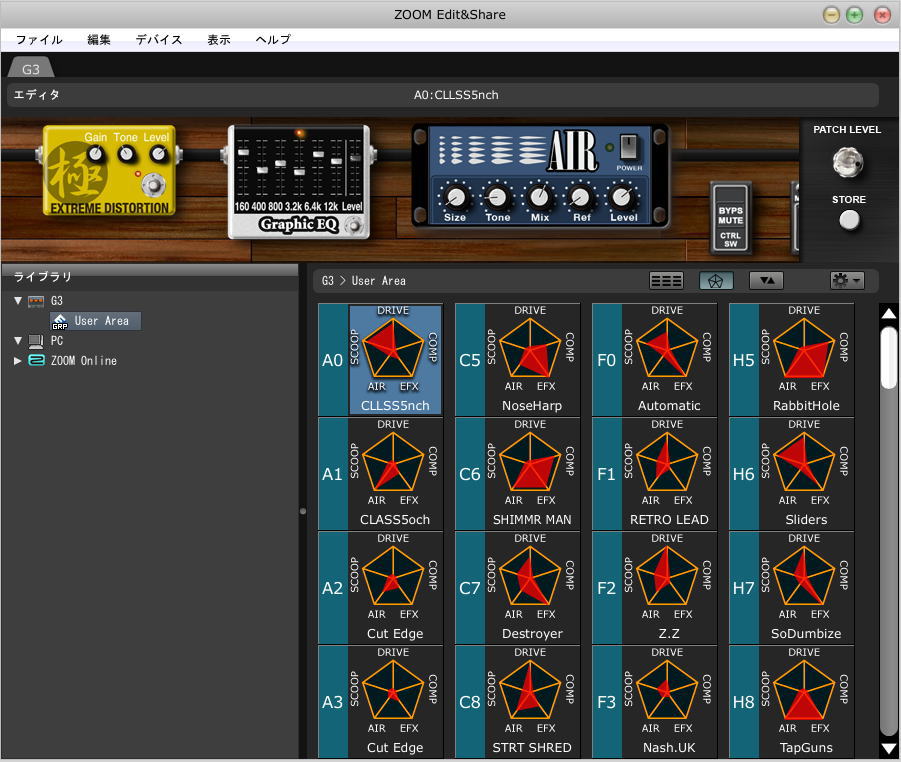Select patch A1 CLASS5och
The image size is (901, 762).
(x=380, y=474)
